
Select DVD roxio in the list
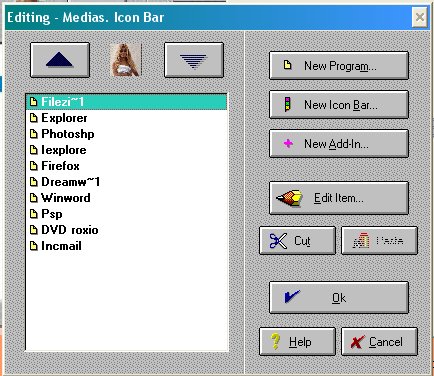click(127, 230)
